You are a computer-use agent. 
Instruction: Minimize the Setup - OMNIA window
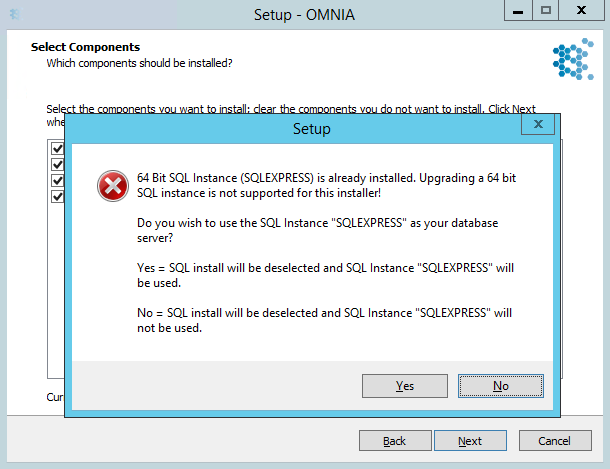517,10
